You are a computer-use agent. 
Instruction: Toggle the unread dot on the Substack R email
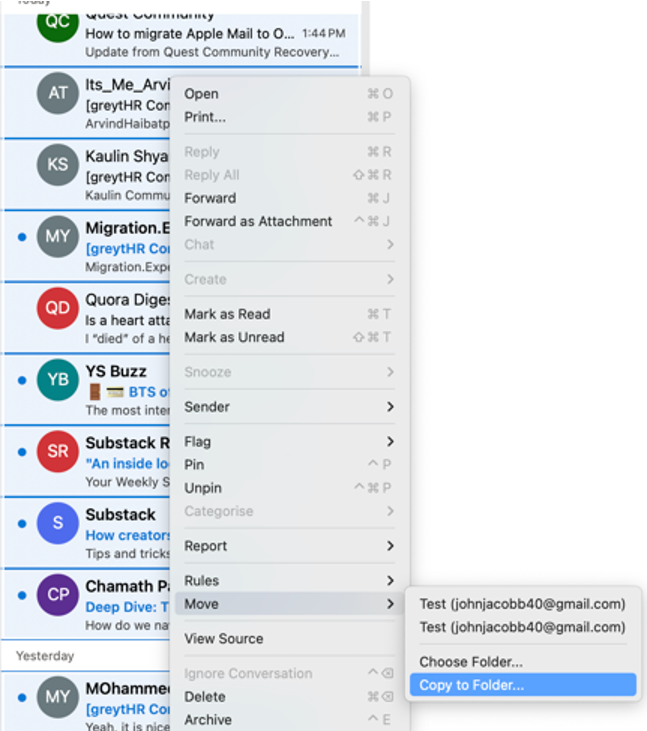coord(22,452)
